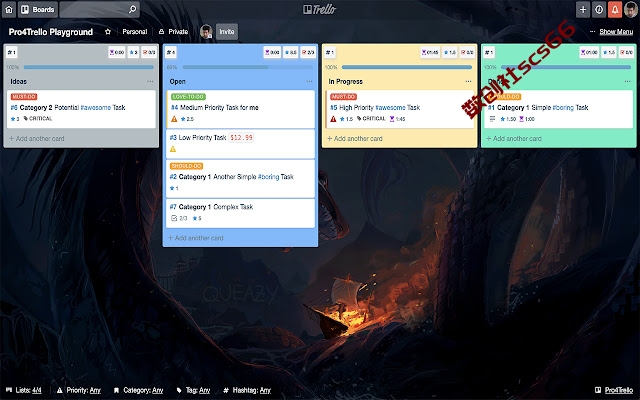Click SHOULD-DO label on card #2
640x400 pixels.
[187, 166]
